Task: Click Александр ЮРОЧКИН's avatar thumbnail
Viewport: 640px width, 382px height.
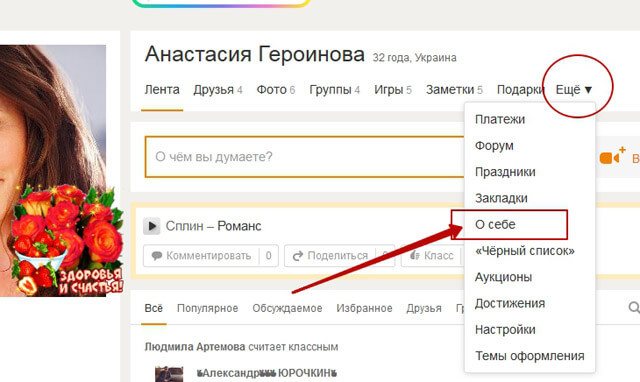Action: pyautogui.click(x=169, y=374)
